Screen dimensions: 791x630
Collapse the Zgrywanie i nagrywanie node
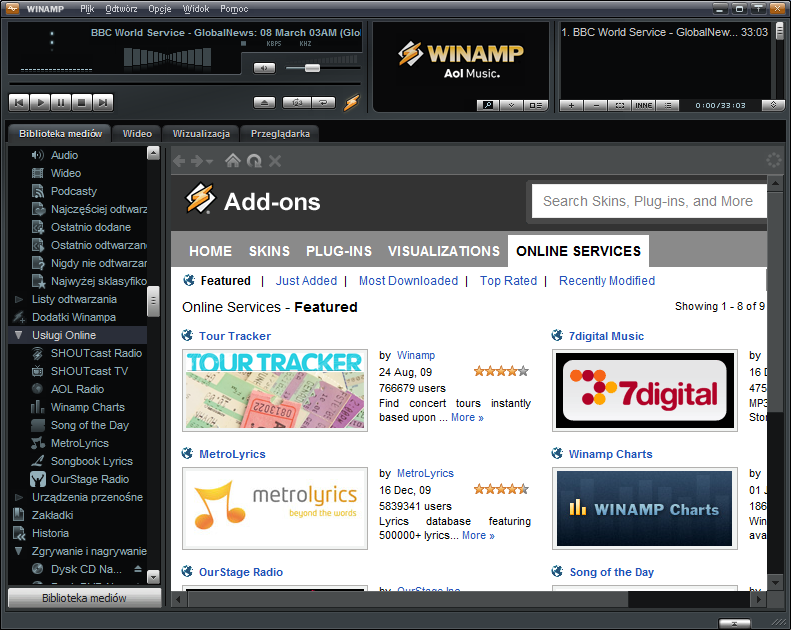[19, 551]
